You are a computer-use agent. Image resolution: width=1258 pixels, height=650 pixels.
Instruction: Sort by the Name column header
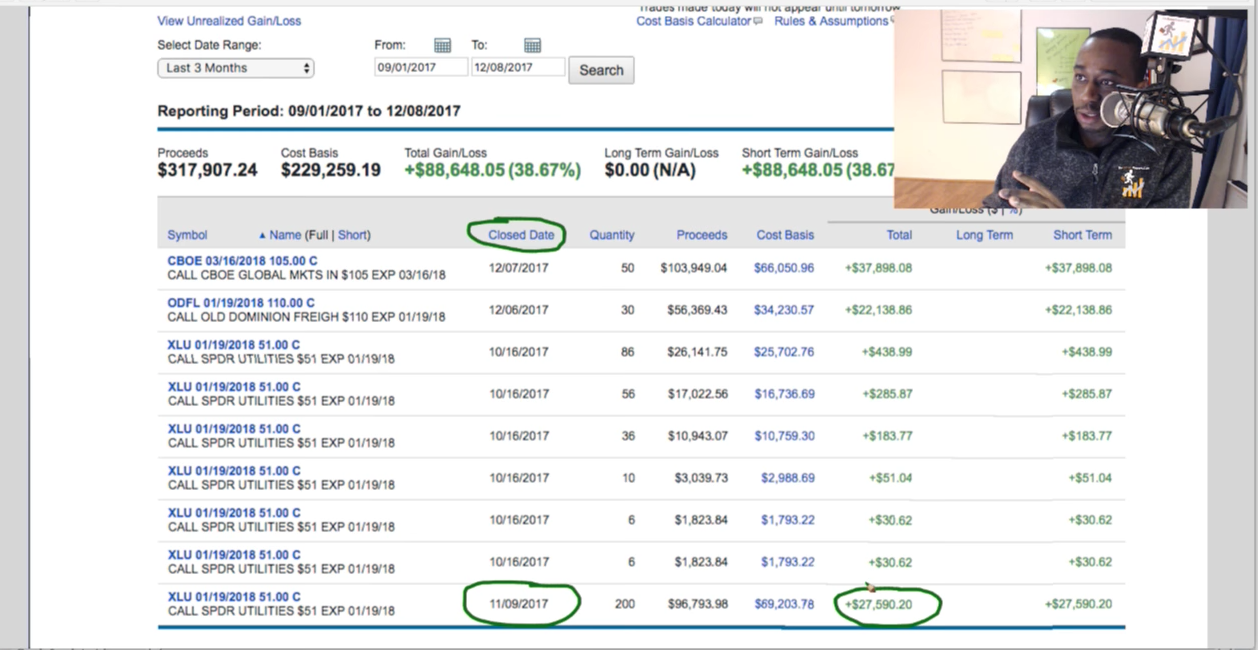coord(285,235)
